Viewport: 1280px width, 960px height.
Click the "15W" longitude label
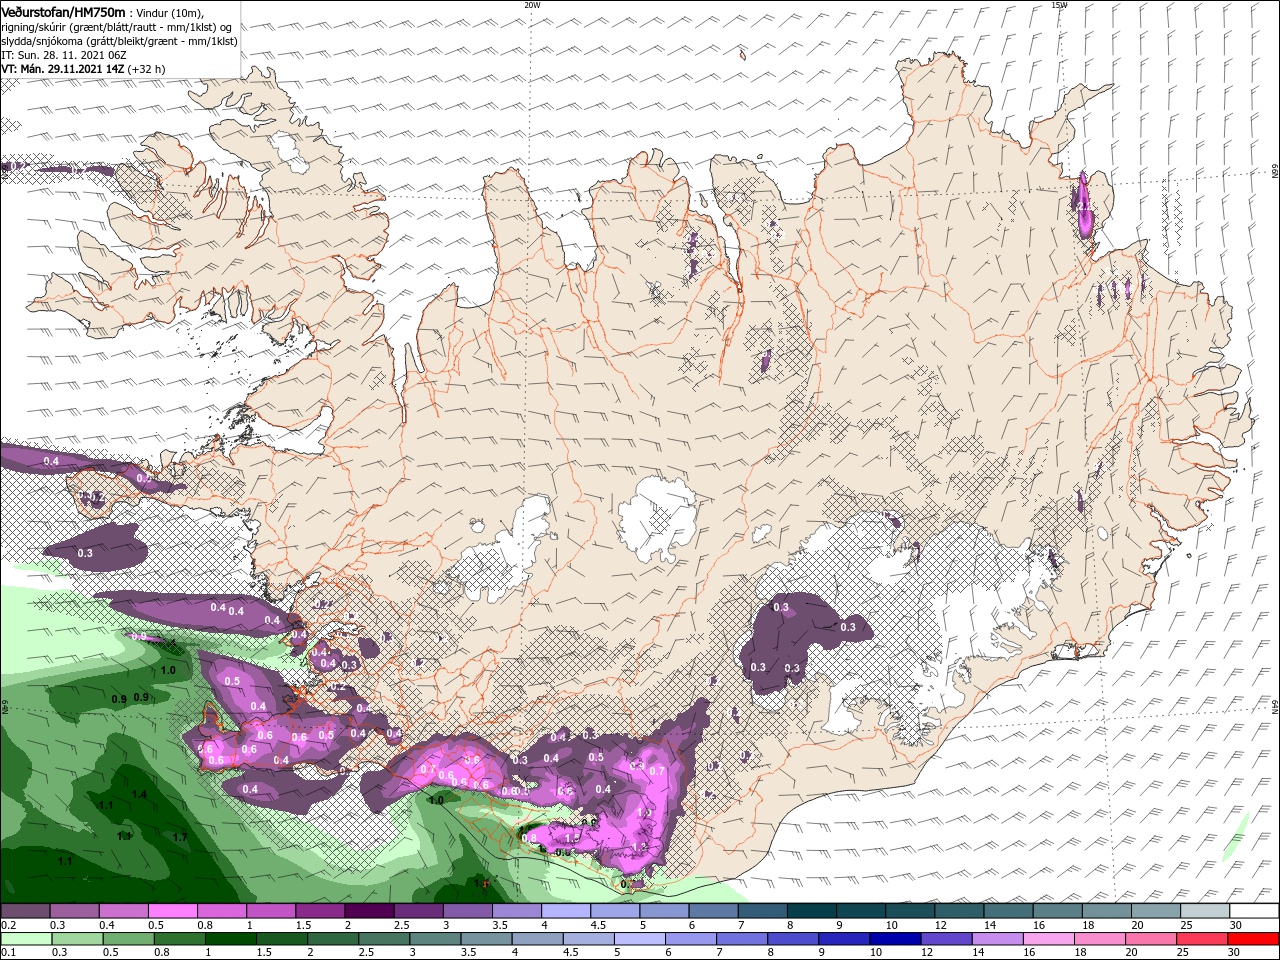click(x=1059, y=5)
